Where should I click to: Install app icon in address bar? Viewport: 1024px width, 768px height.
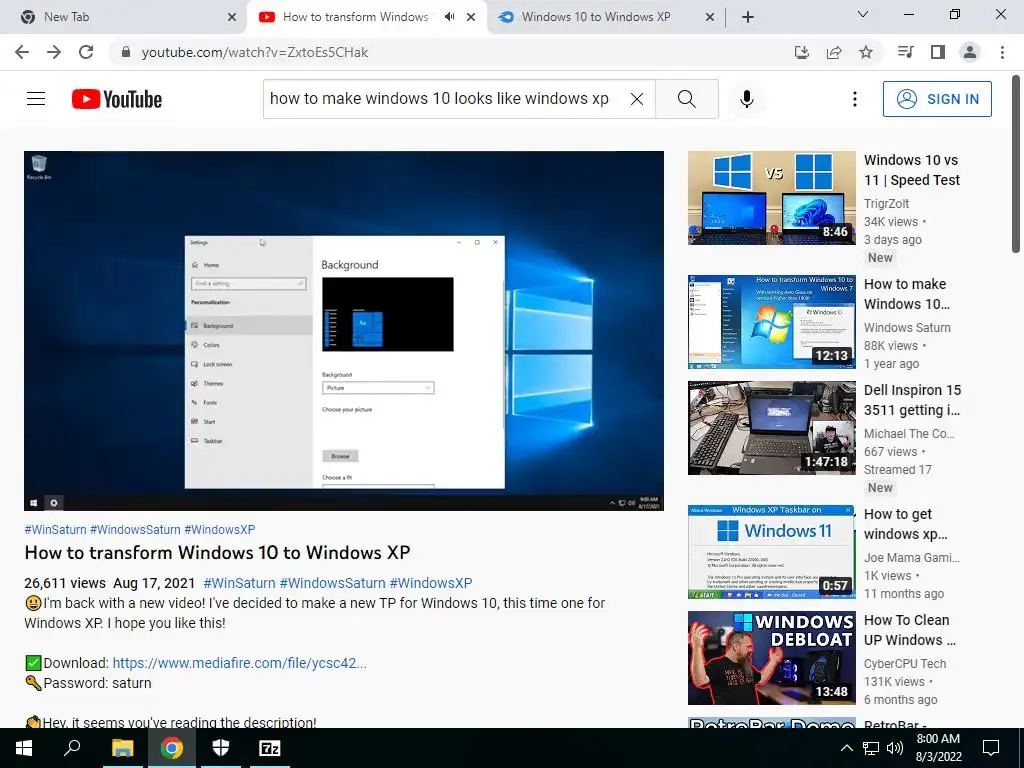tap(802, 52)
